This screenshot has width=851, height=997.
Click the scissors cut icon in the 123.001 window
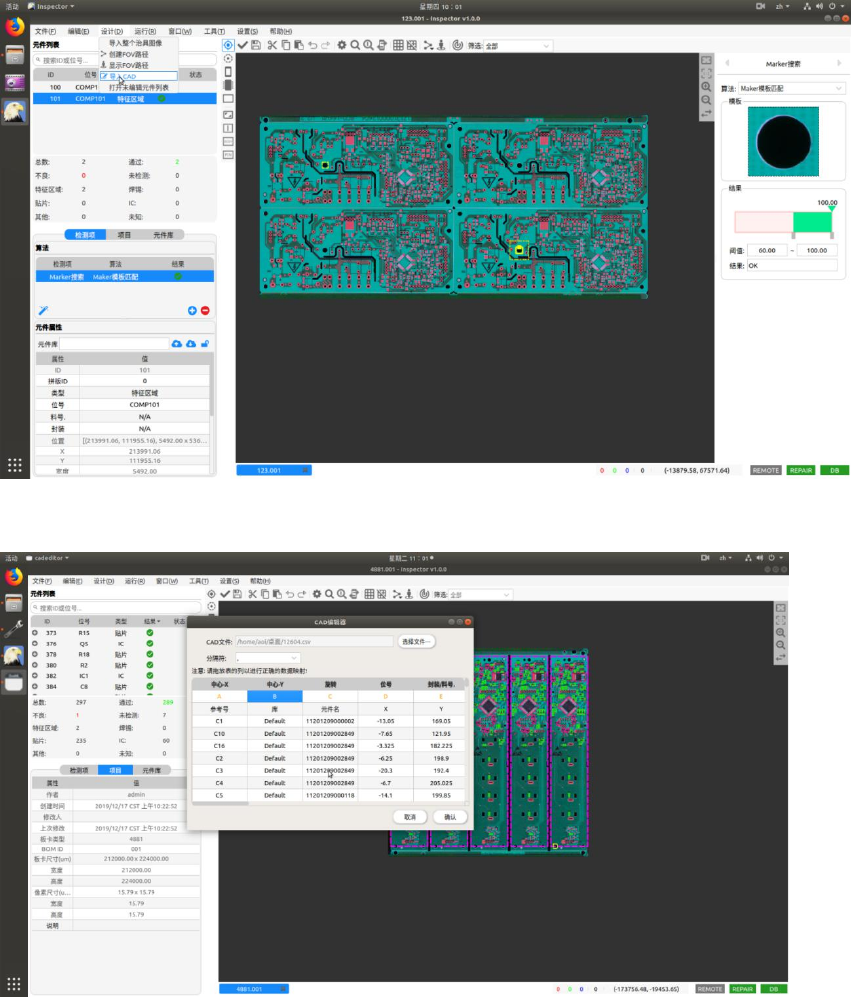272,45
